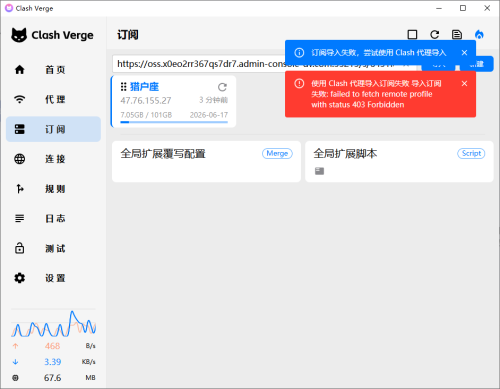The height and width of the screenshot is (389, 500).
Task: Click the upload arrow icon
Action: (15, 346)
